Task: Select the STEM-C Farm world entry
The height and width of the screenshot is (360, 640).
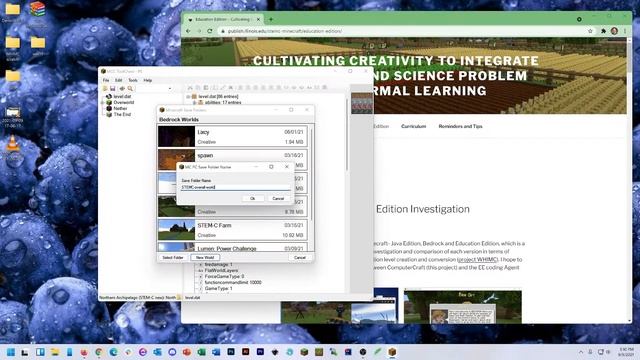Action: (232, 230)
